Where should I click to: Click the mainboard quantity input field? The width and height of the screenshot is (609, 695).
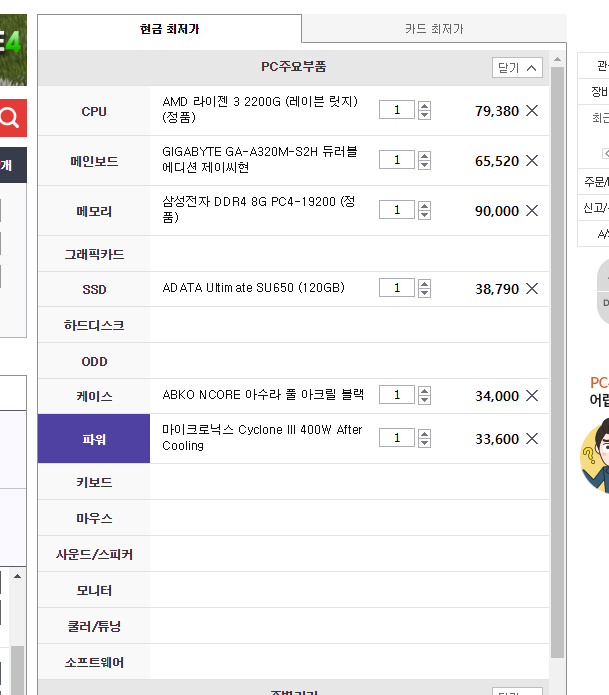(x=397, y=160)
